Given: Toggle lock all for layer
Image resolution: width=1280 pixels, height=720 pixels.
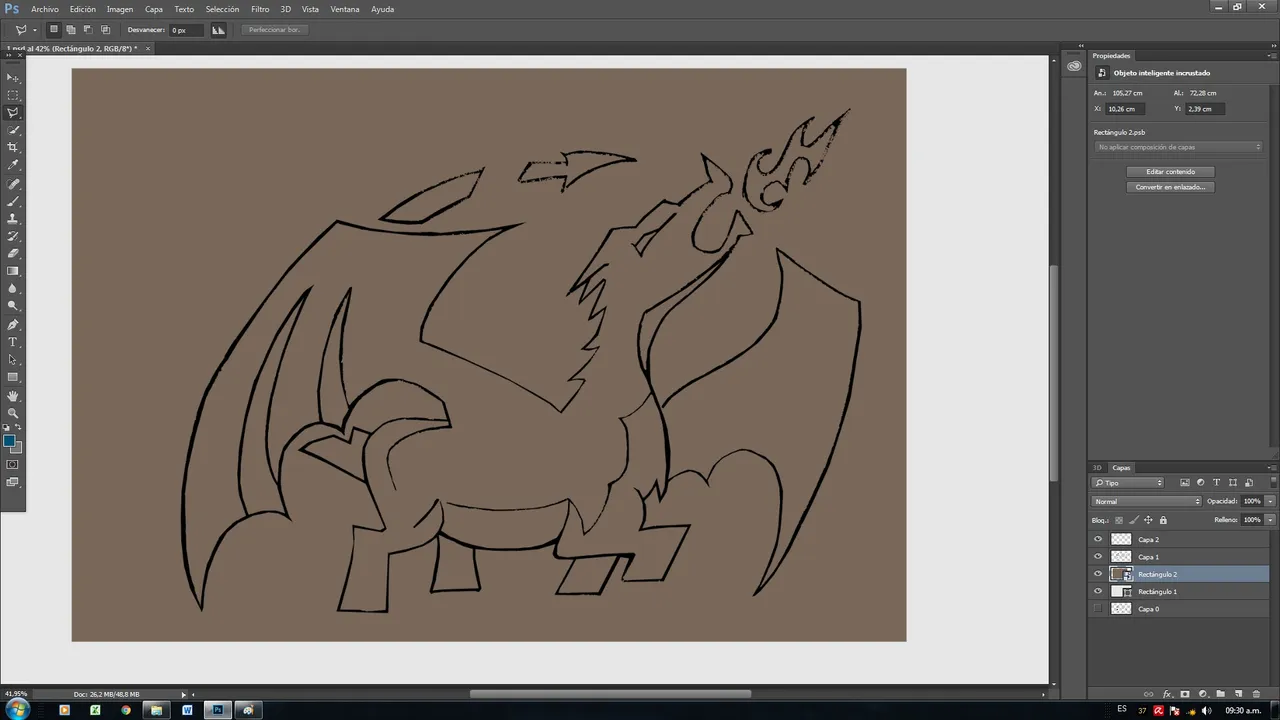Looking at the screenshot, I should pos(1163,520).
